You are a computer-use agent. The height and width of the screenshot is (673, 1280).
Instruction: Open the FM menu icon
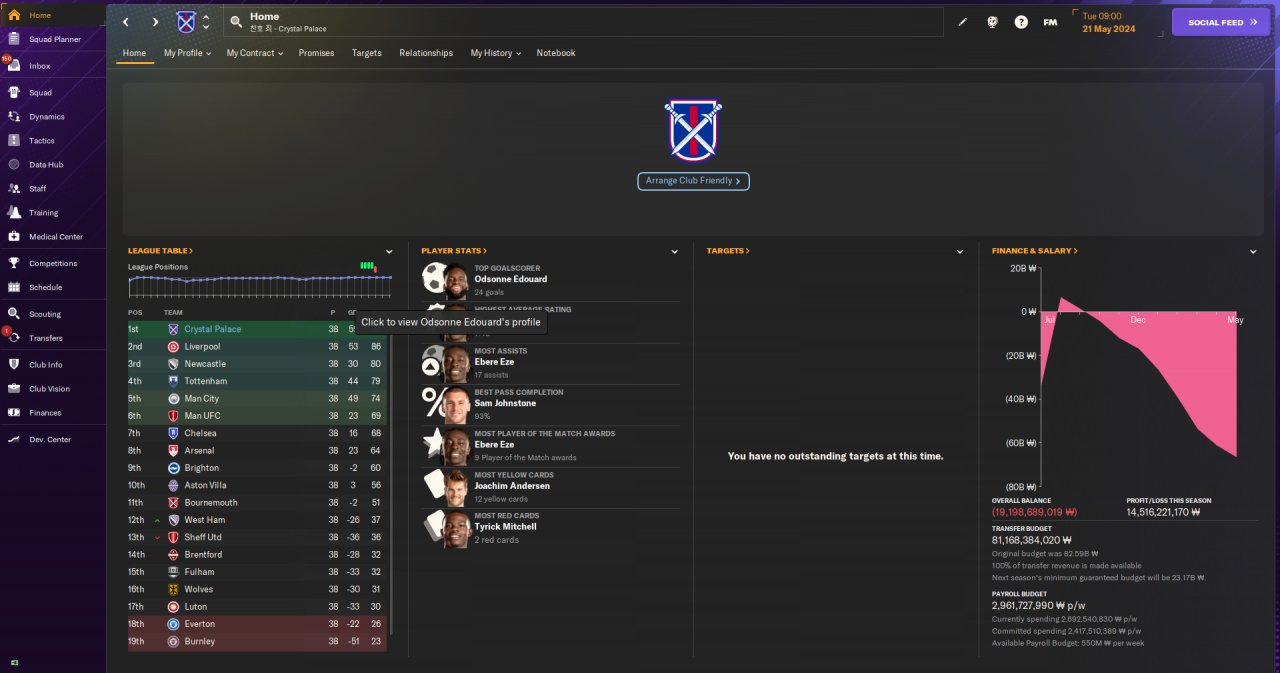1050,22
